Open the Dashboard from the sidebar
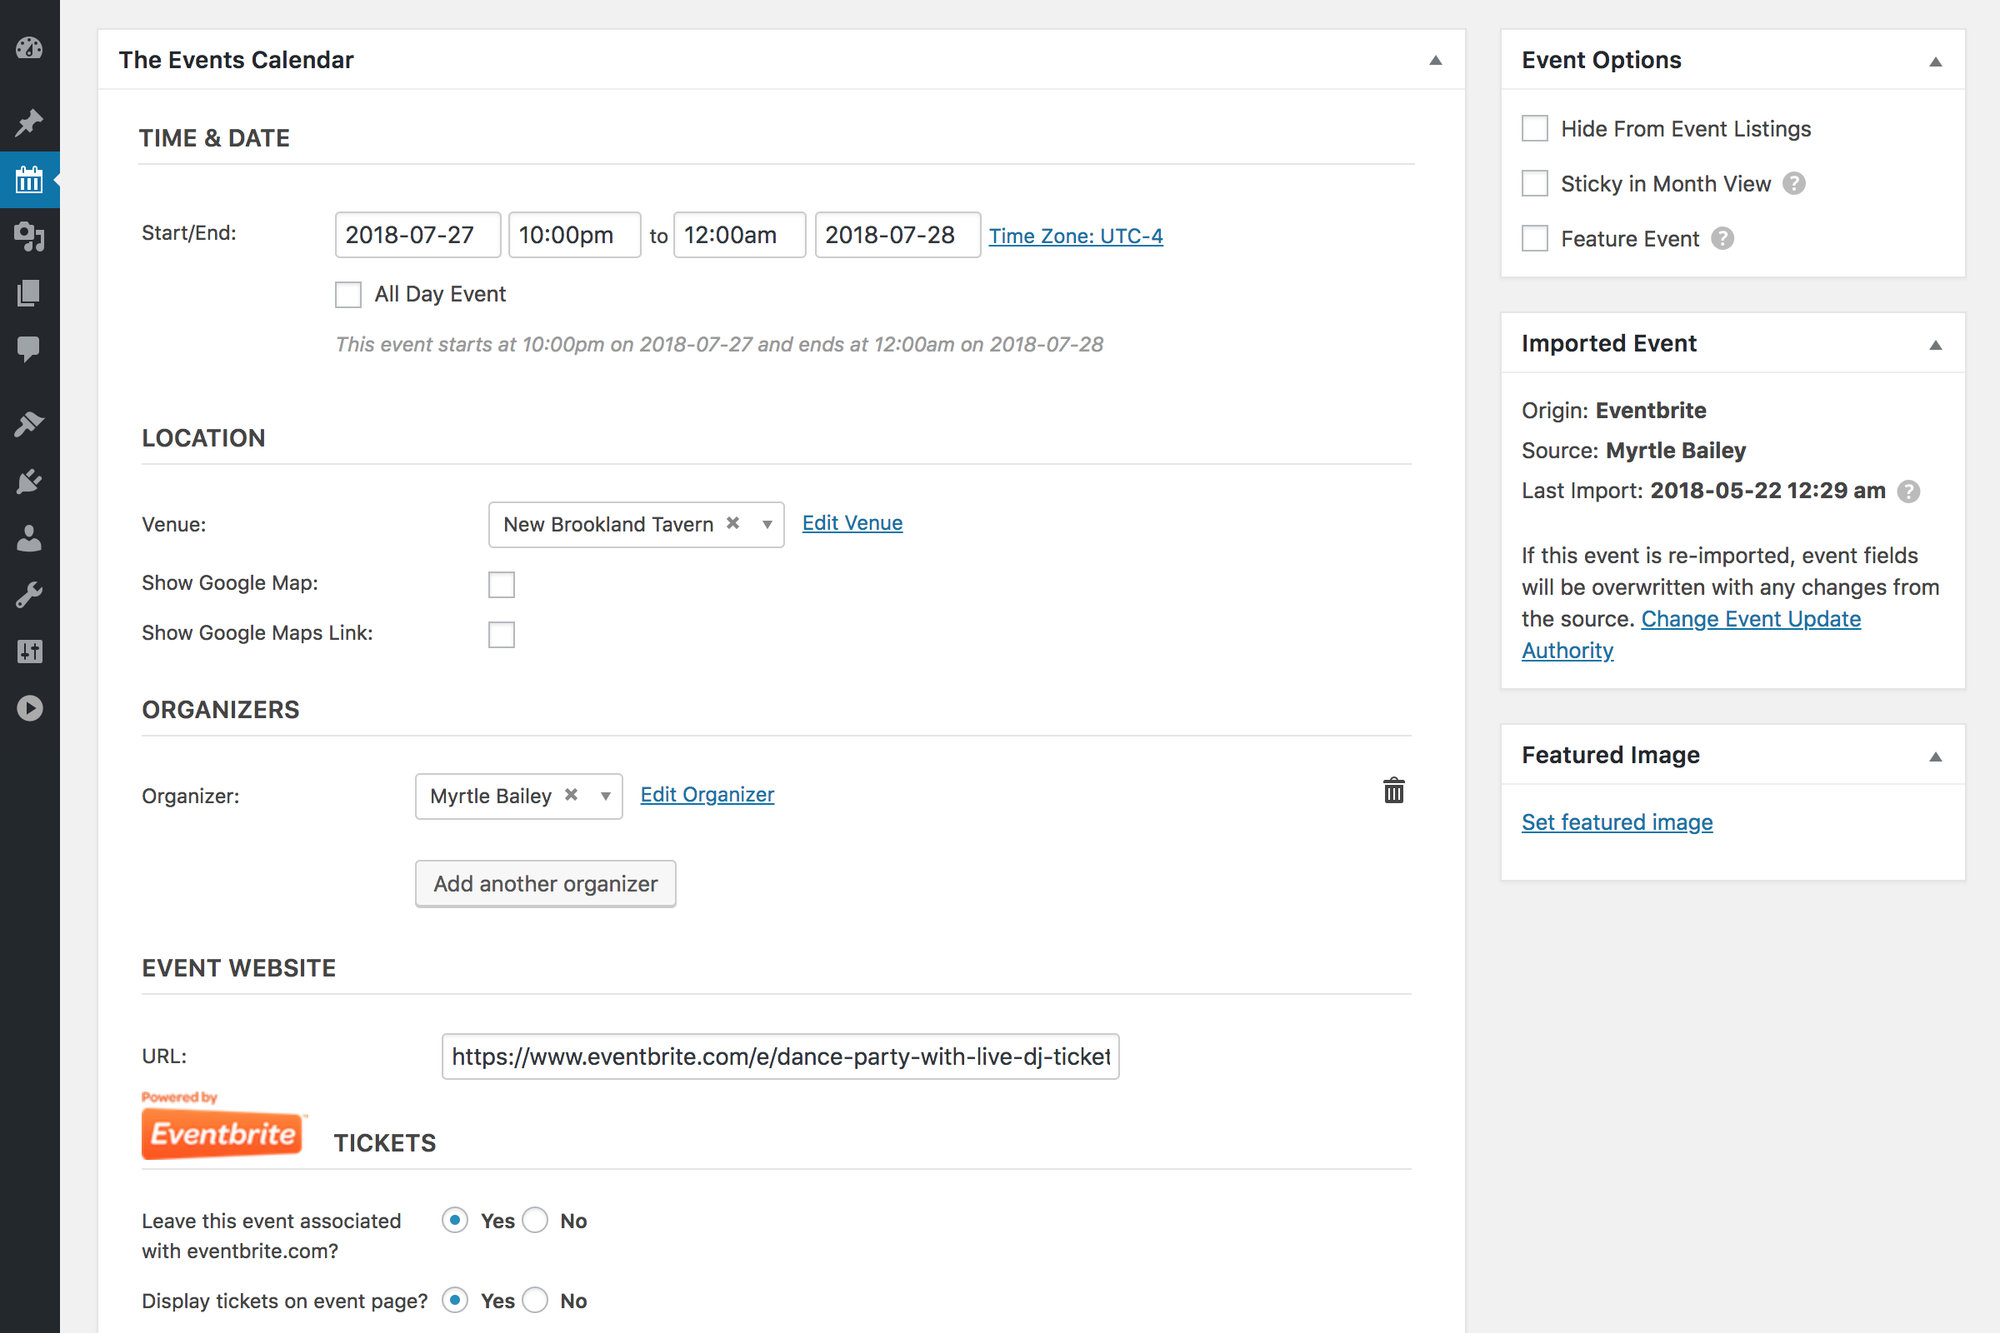This screenshot has height=1333, width=2000. point(29,48)
